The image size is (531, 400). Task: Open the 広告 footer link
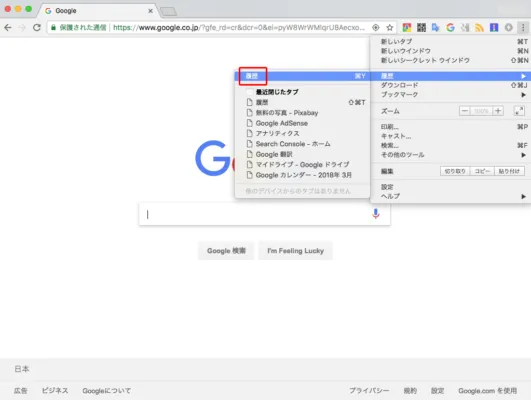(20, 391)
